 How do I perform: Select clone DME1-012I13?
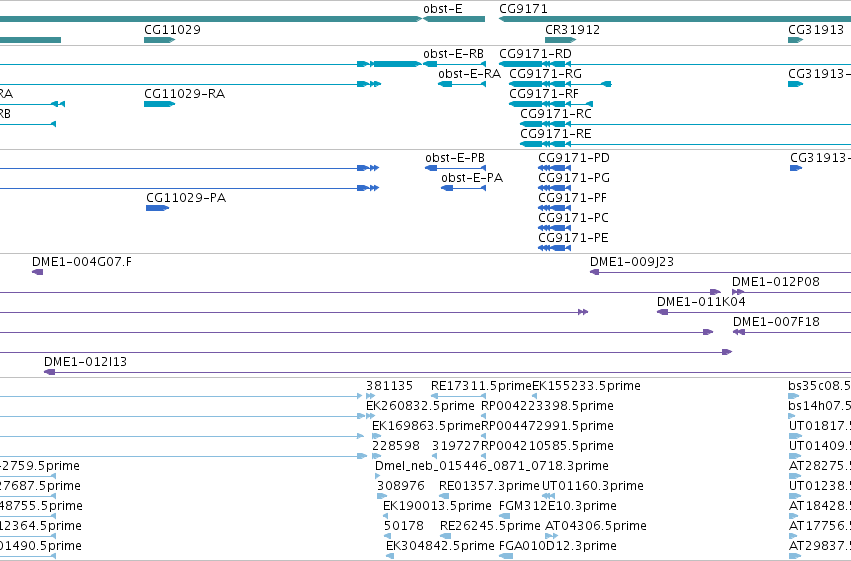pyautogui.click(x=85, y=362)
